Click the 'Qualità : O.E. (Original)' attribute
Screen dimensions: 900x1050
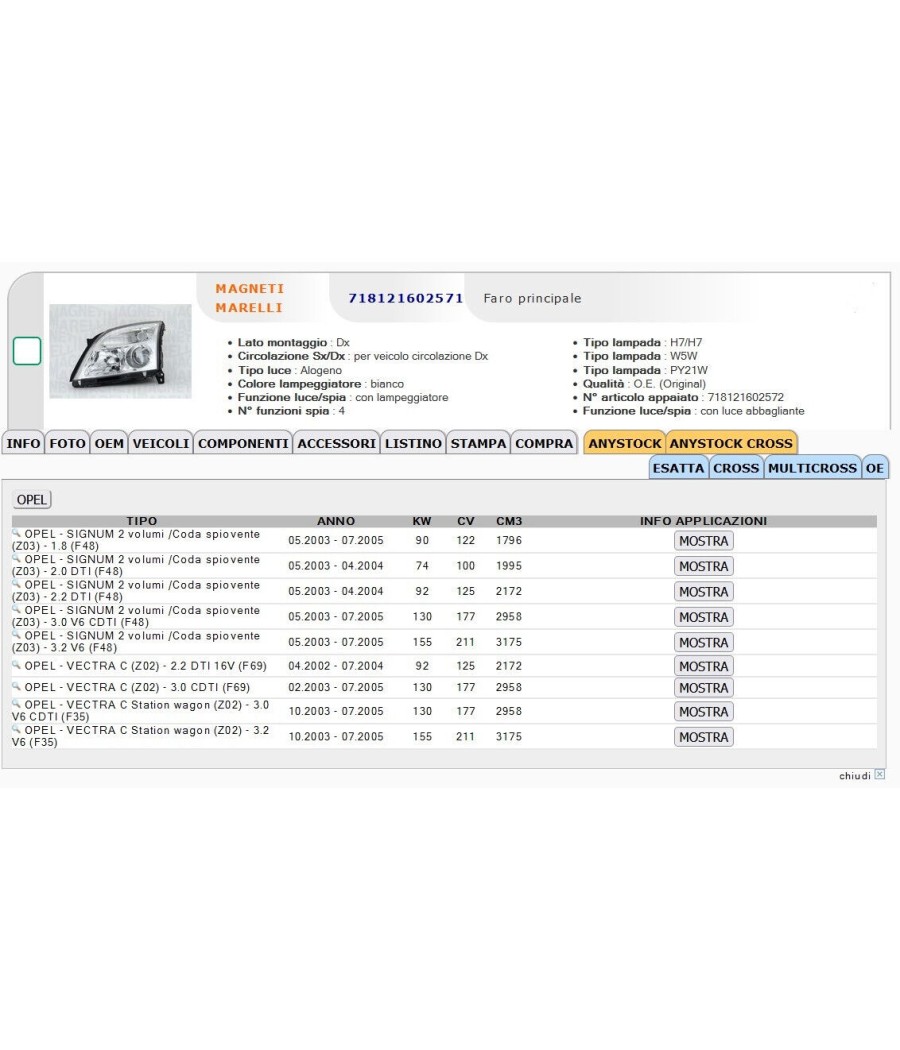point(644,384)
